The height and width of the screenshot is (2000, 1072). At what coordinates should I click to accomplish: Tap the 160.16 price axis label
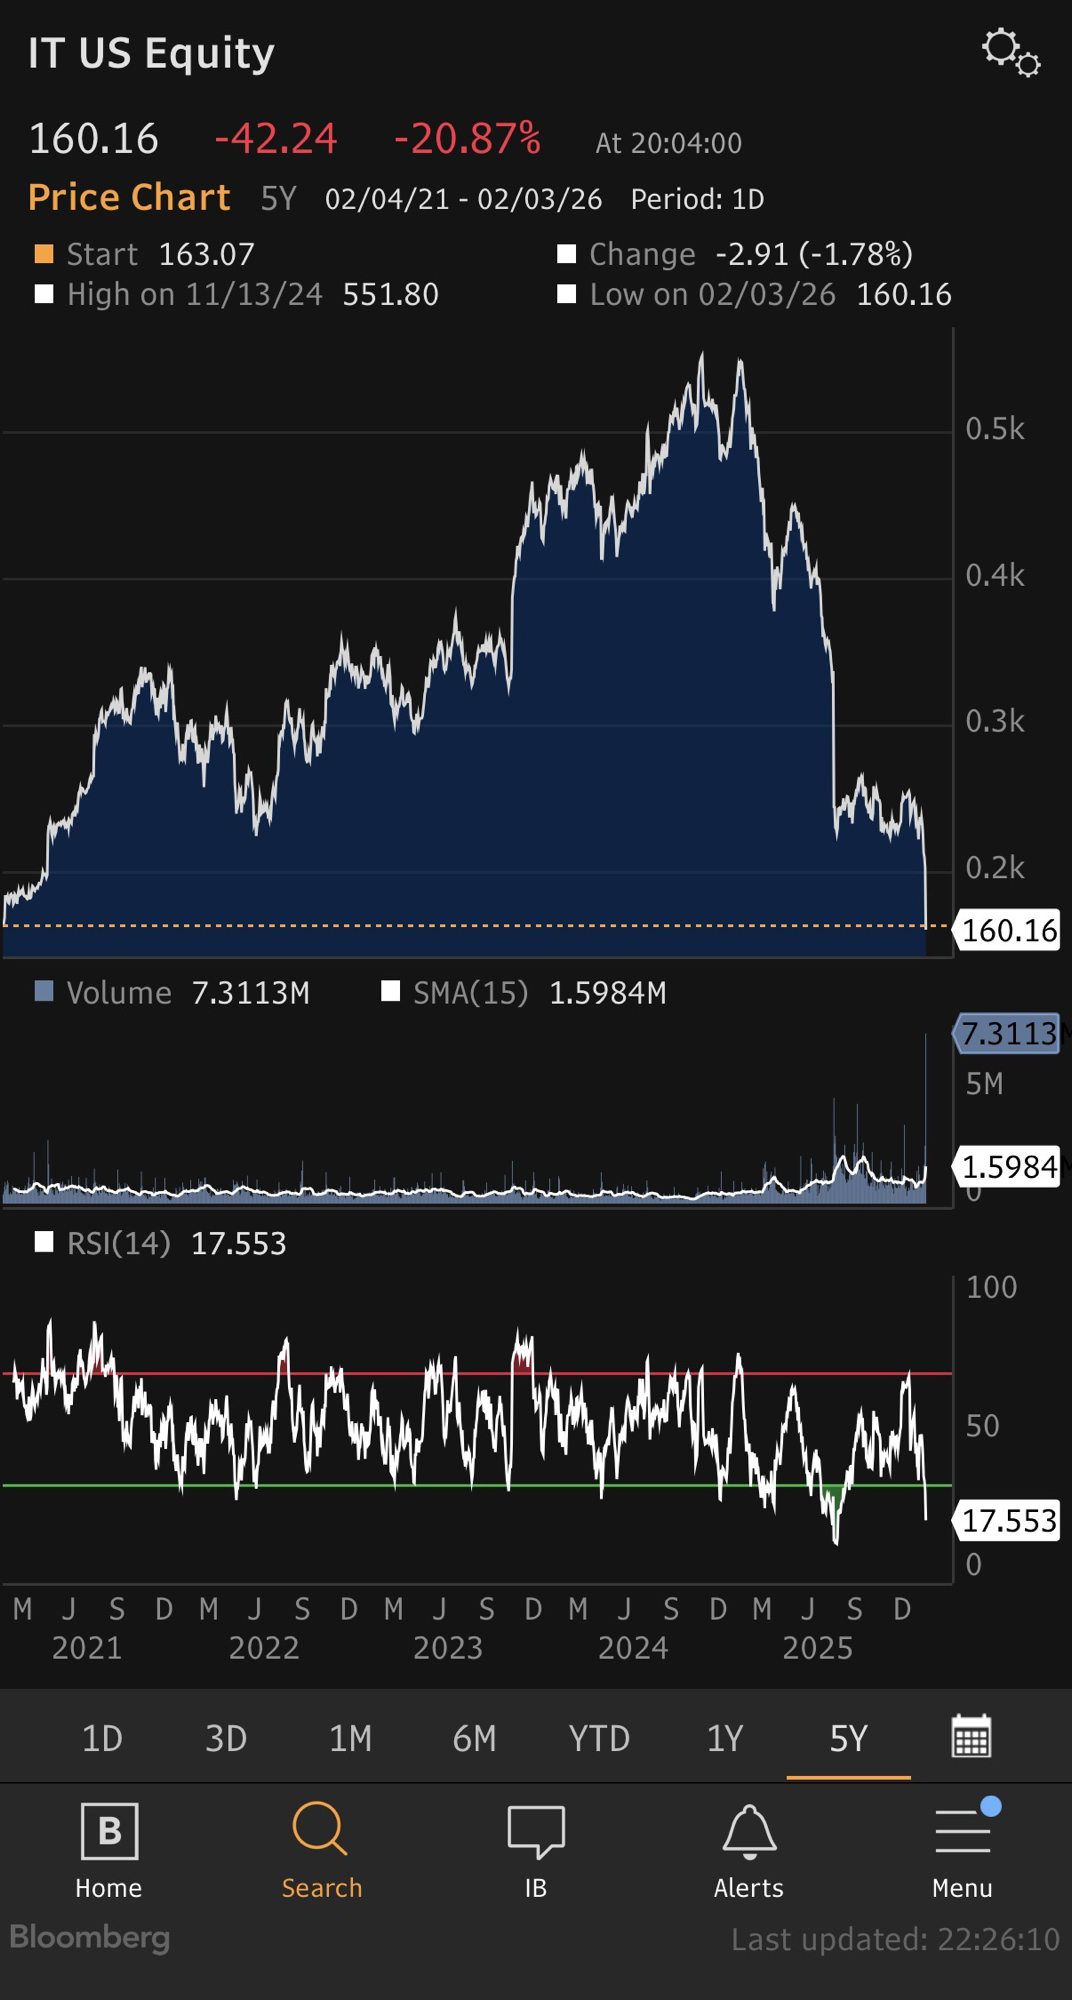click(1008, 930)
